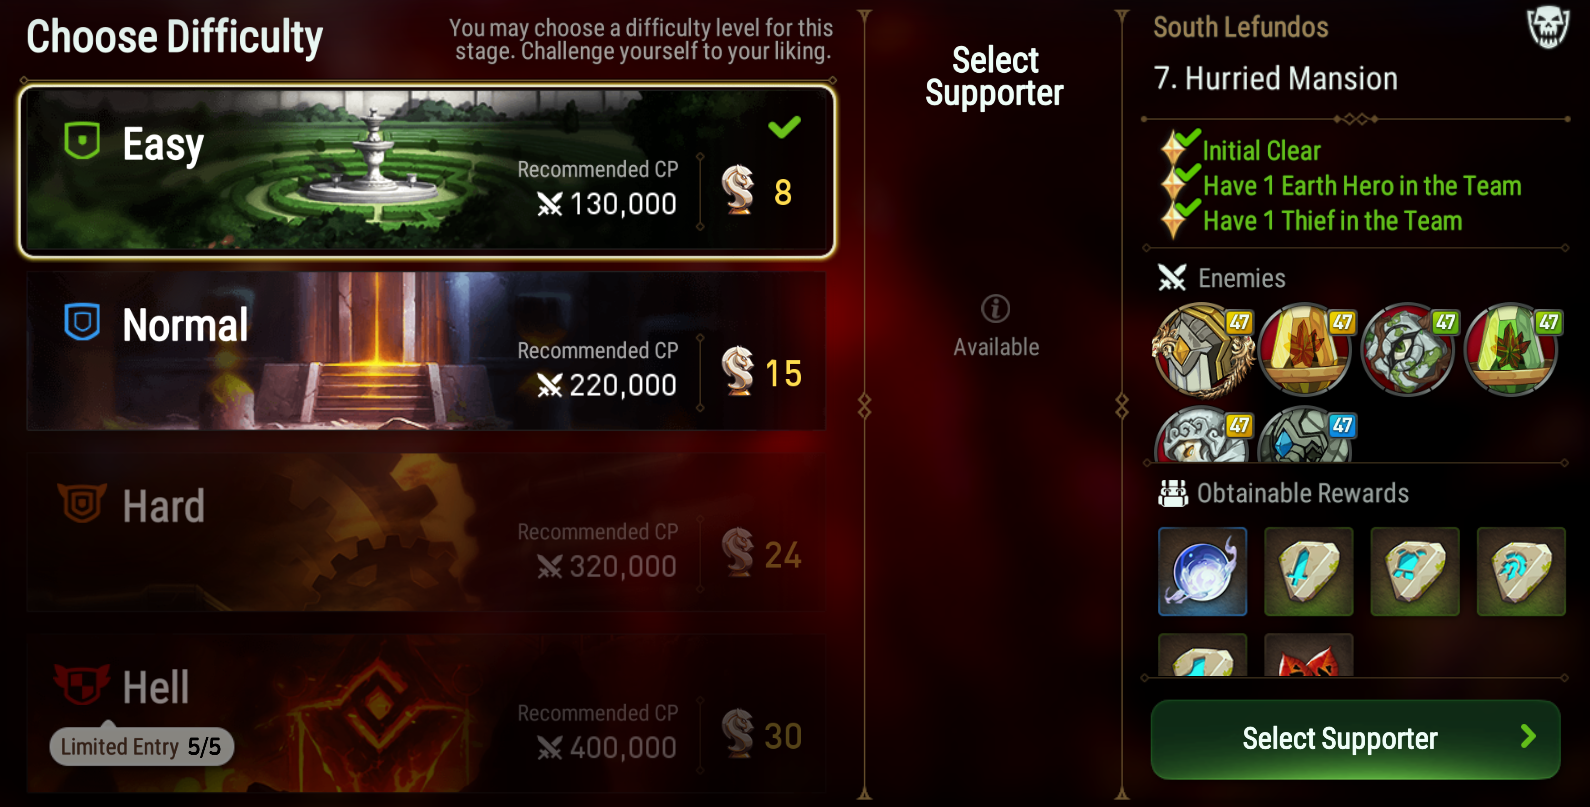View the blue crystal orb reward
This screenshot has width=1590, height=807.
coord(1203,572)
